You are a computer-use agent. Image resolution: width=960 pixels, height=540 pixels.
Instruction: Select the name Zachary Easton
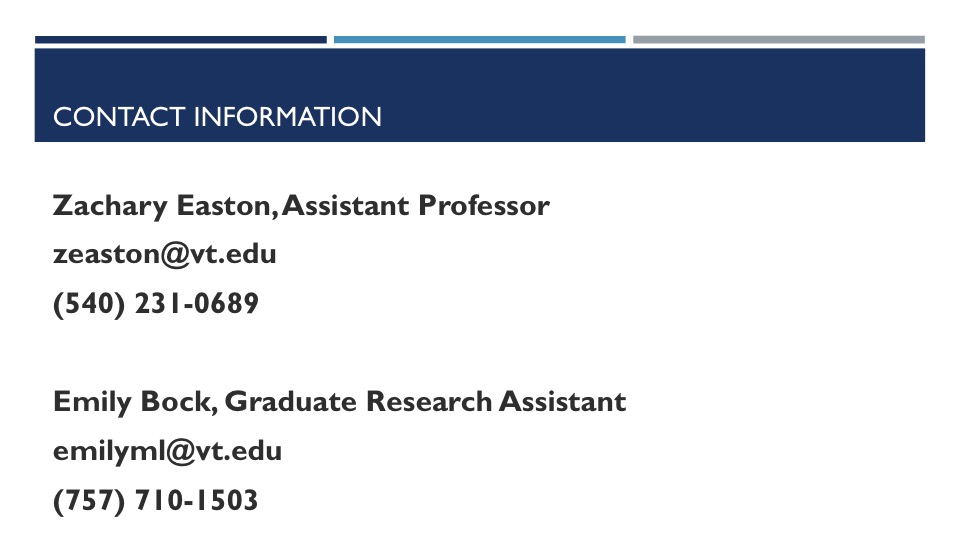165,206
